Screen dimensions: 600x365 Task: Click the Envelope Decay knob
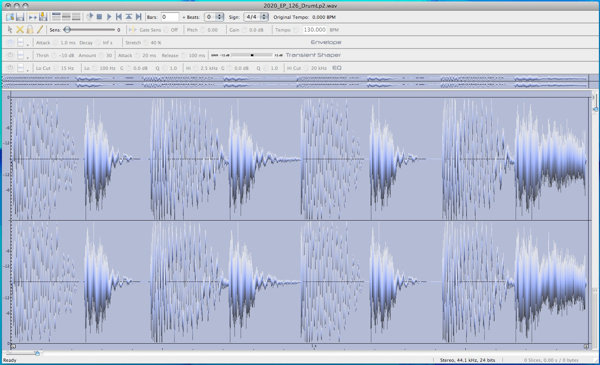98,42
